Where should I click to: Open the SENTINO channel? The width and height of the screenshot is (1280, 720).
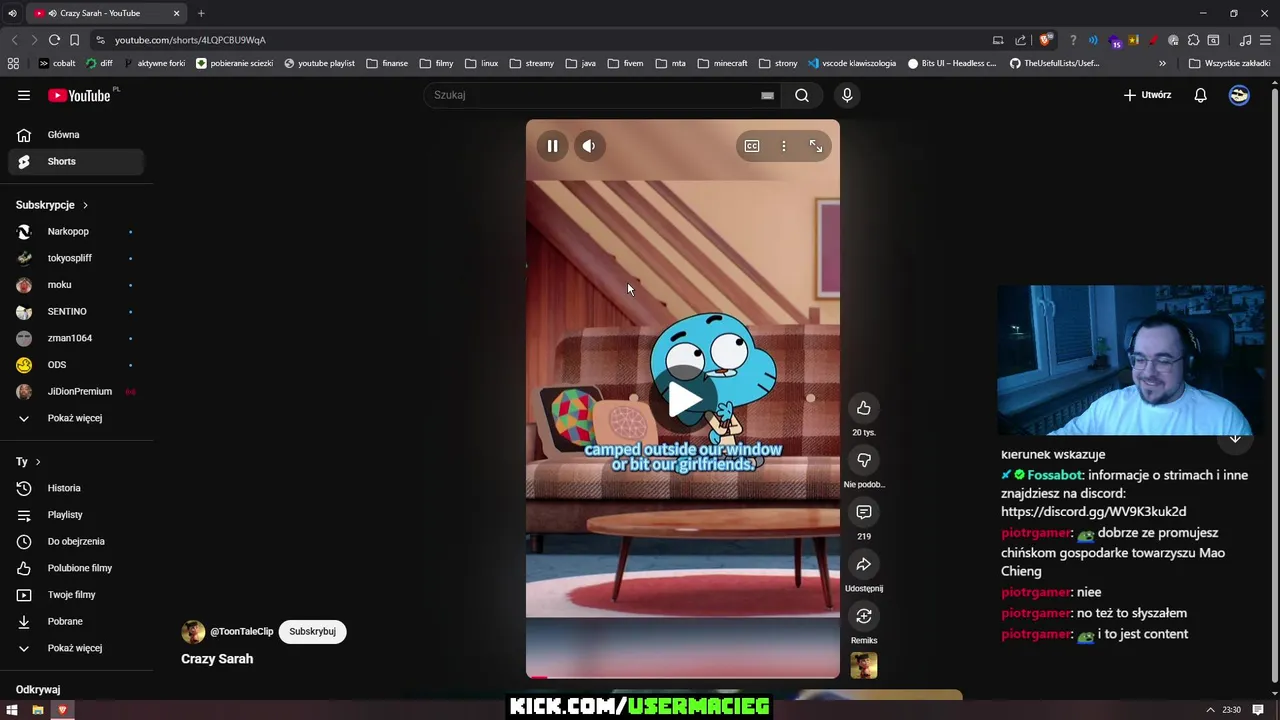click(x=76, y=311)
